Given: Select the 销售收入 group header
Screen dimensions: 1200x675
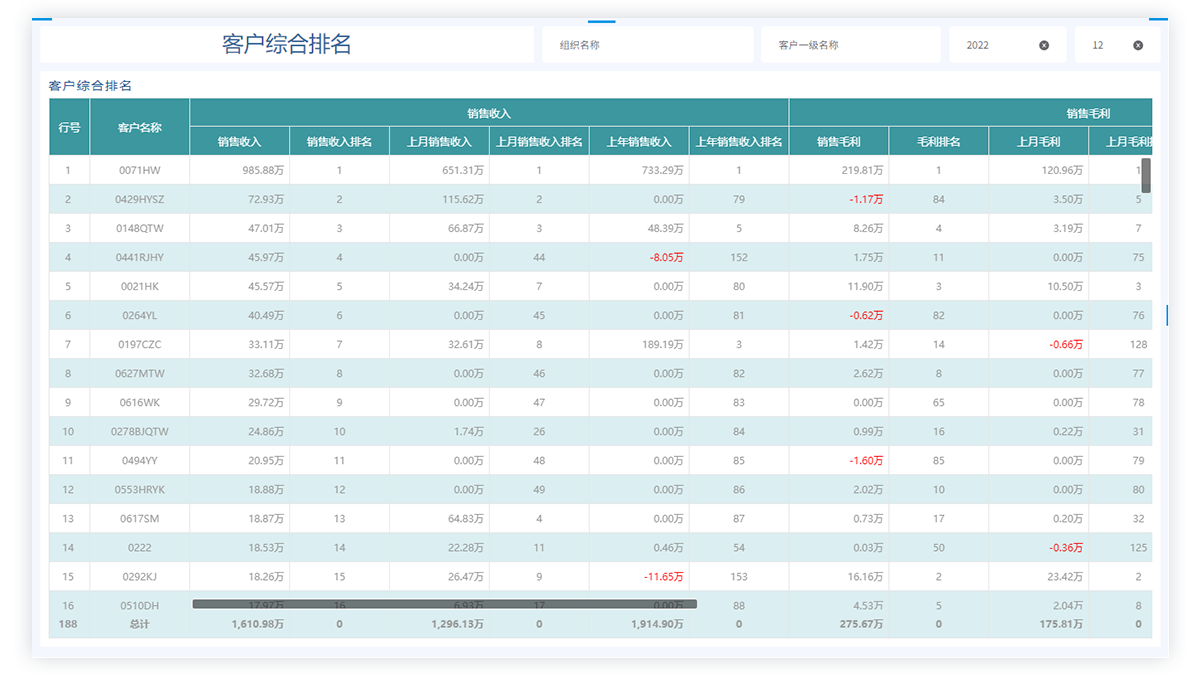Looking at the screenshot, I should (x=489, y=114).
